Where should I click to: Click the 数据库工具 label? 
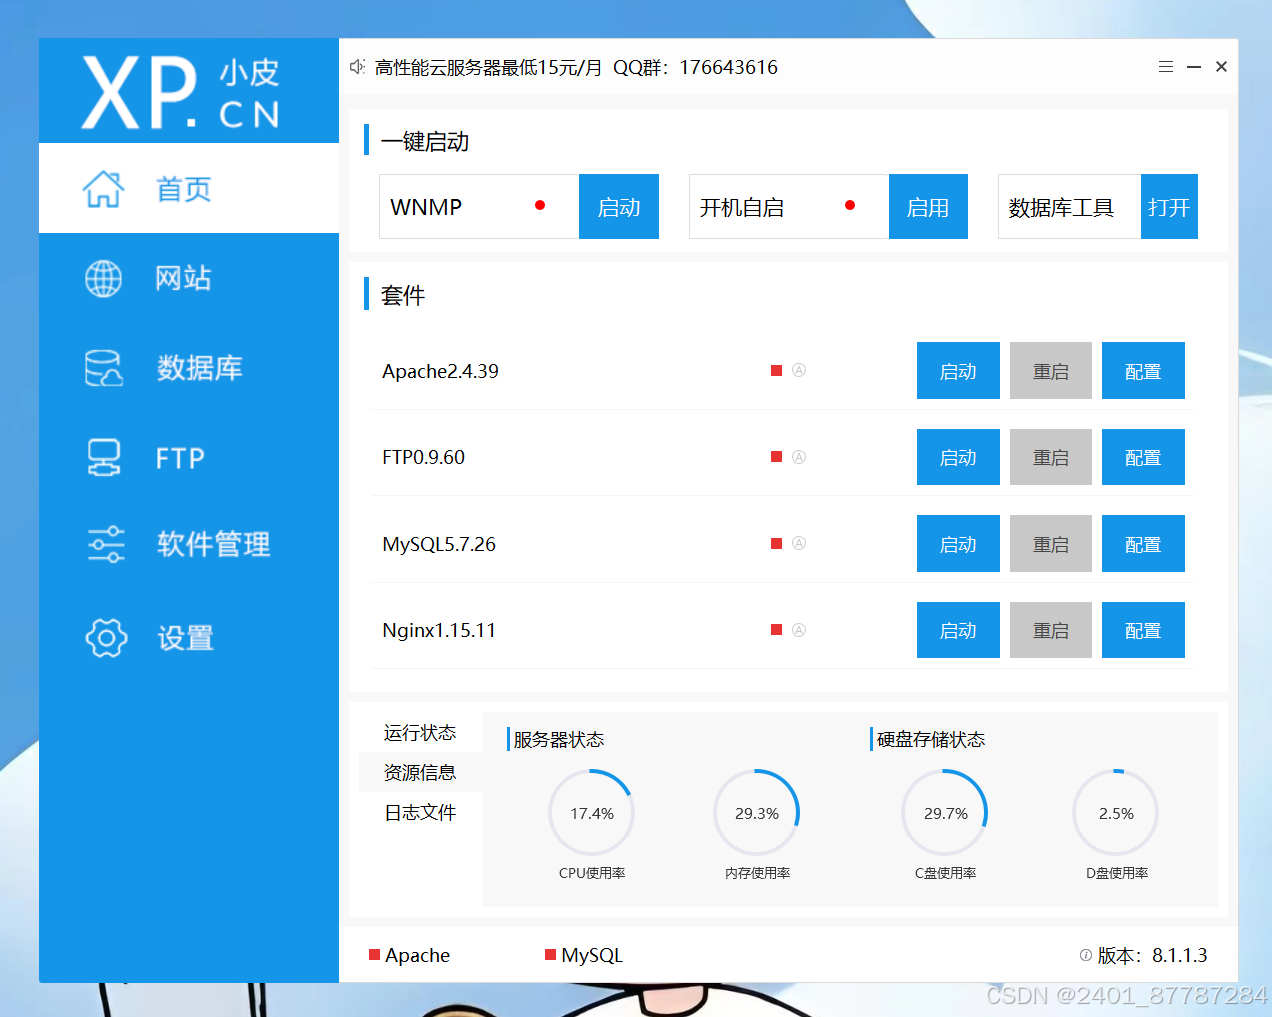[x=1061, y=207]
